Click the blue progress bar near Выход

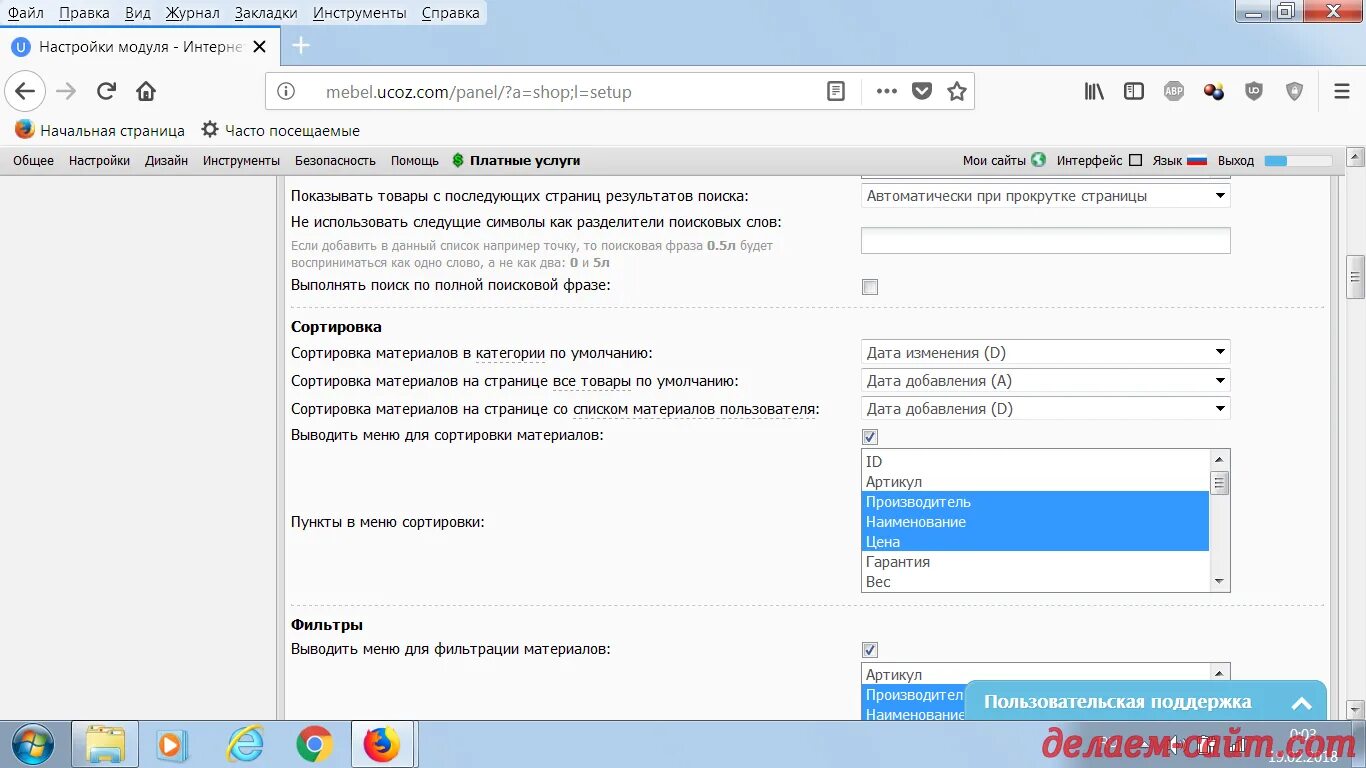[x=1298, y=160]
